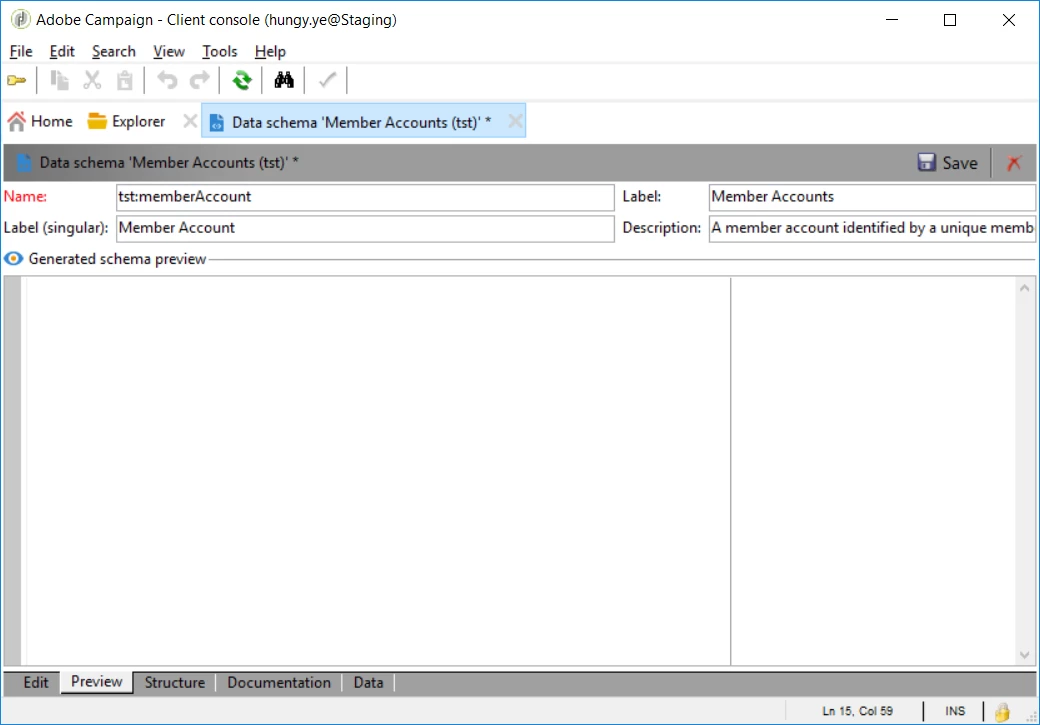Open the Search menu
Screen dimensions: 1040x725
(x=113, y=52)
